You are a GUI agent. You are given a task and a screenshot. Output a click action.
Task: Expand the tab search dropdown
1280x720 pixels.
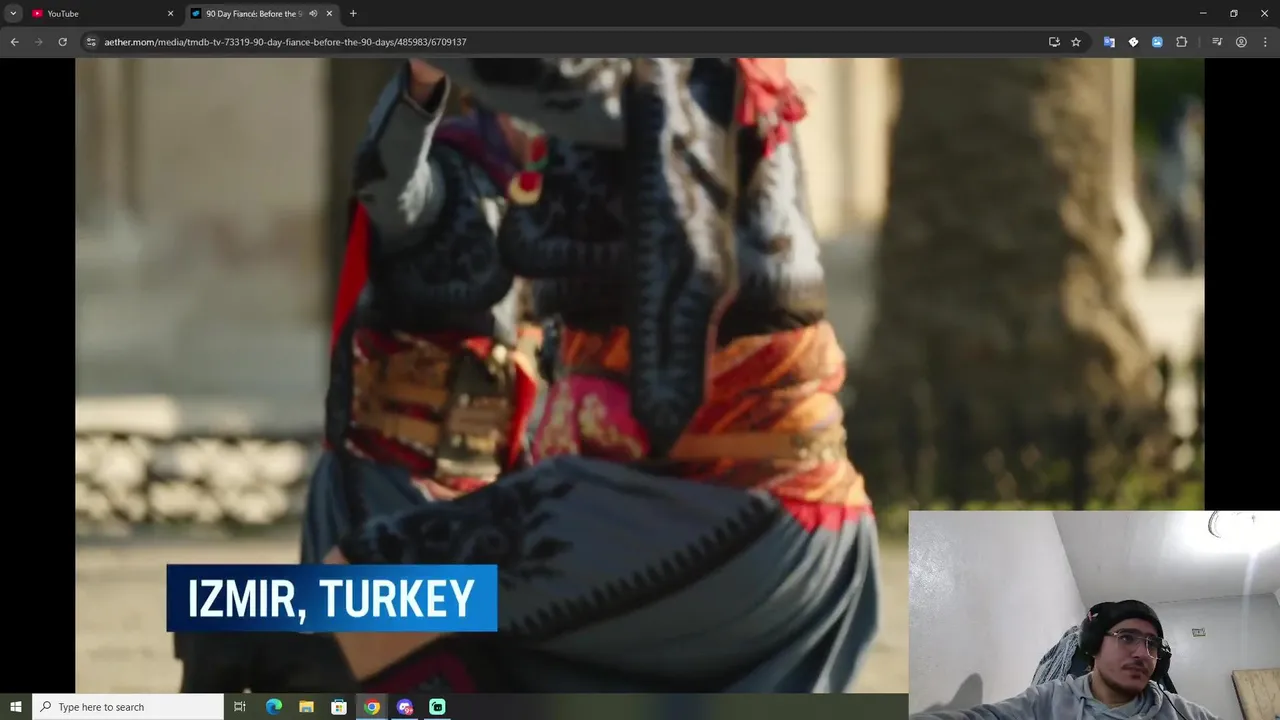[x=13, y=13]
